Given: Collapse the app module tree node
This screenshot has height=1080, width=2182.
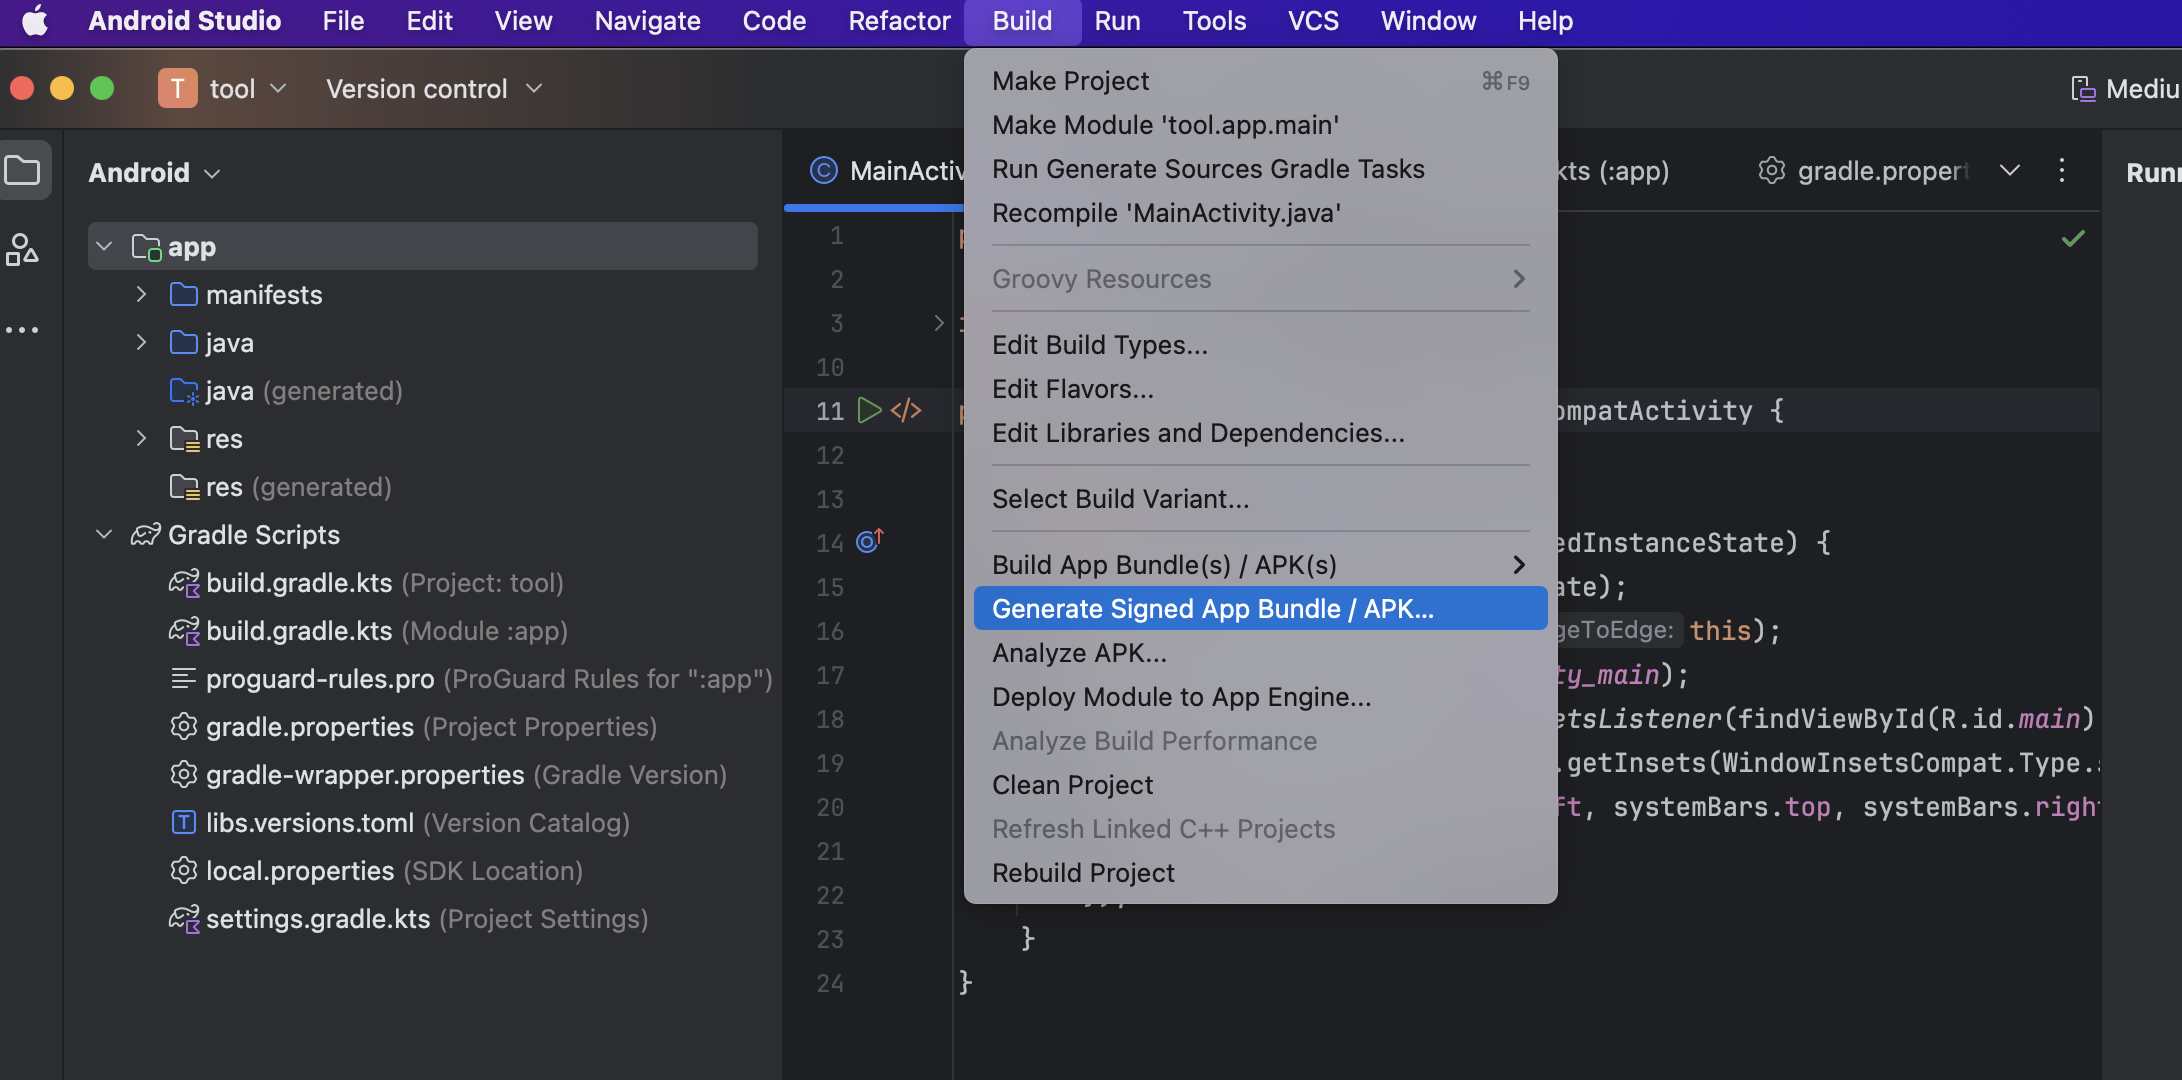Looking at the screenshot, I should 104,246.
